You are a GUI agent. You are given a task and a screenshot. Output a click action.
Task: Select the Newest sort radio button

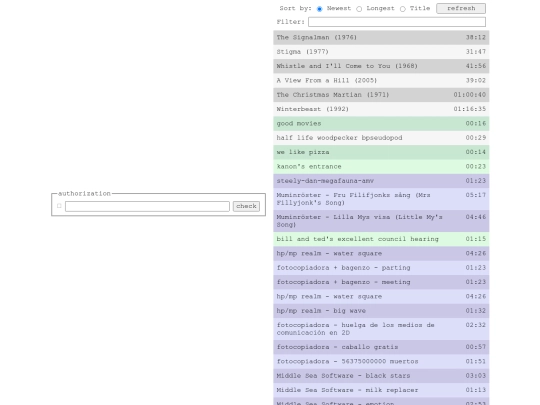click(x=320, y=9)
